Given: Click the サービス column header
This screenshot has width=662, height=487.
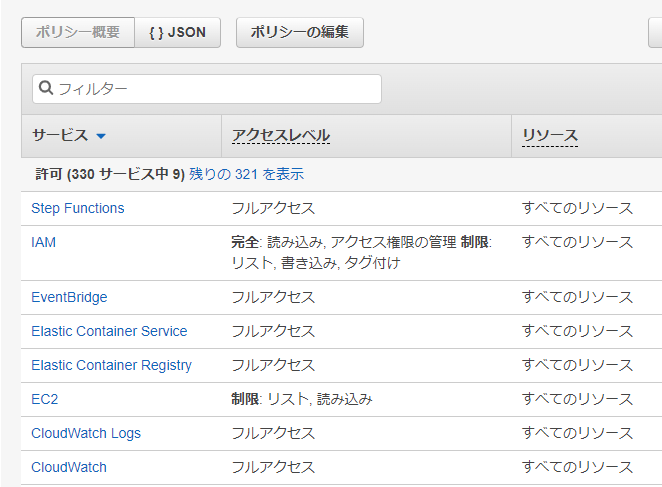Looking at the screenshot, I should tap(60, 136).
